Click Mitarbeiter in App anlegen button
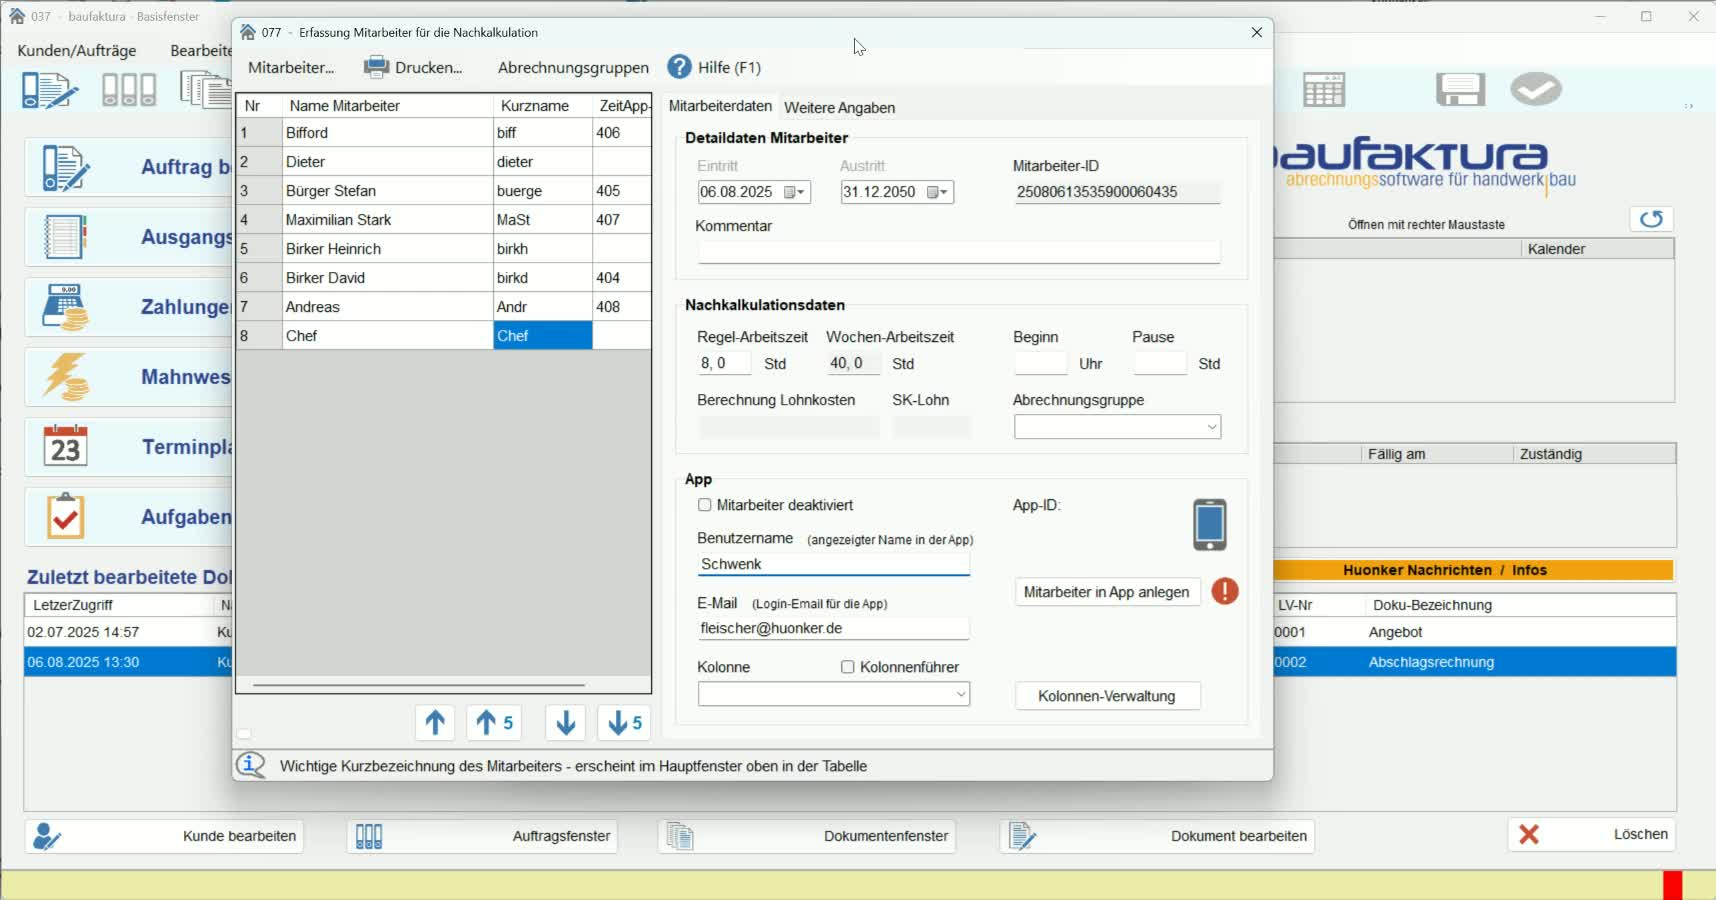Viewport: 1716px width, 900px height. pyautogui.click(x=1106, y=592)
